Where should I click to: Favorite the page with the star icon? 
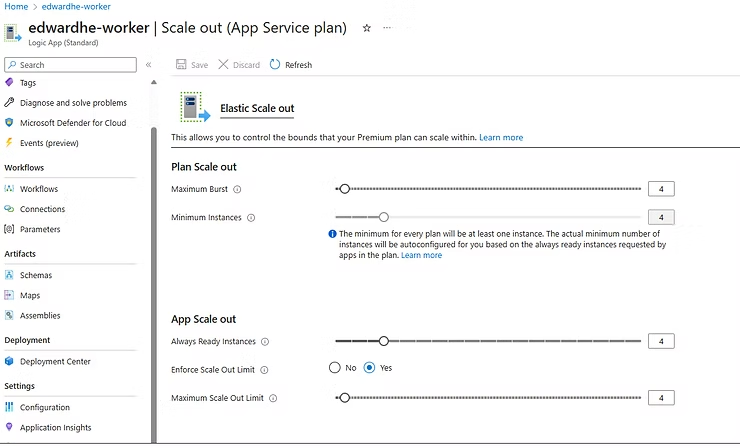pyautogui.click(x=367, y=28)
